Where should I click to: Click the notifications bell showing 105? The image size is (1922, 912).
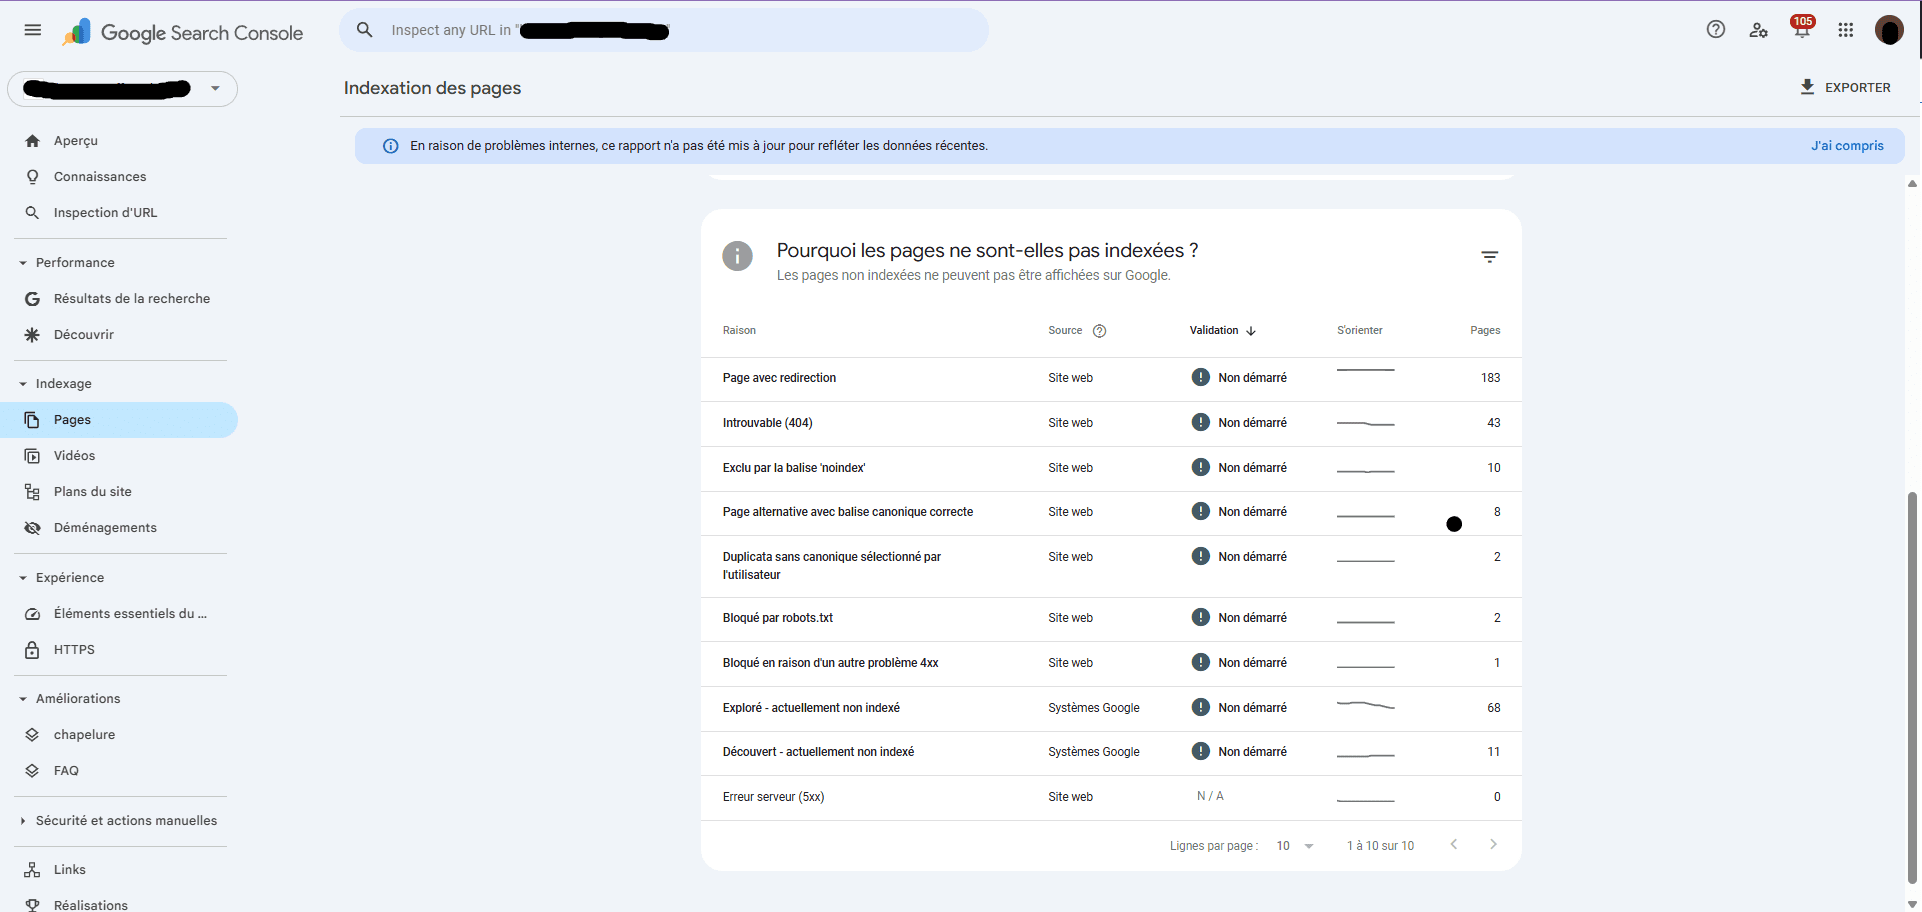(1801, 30)
